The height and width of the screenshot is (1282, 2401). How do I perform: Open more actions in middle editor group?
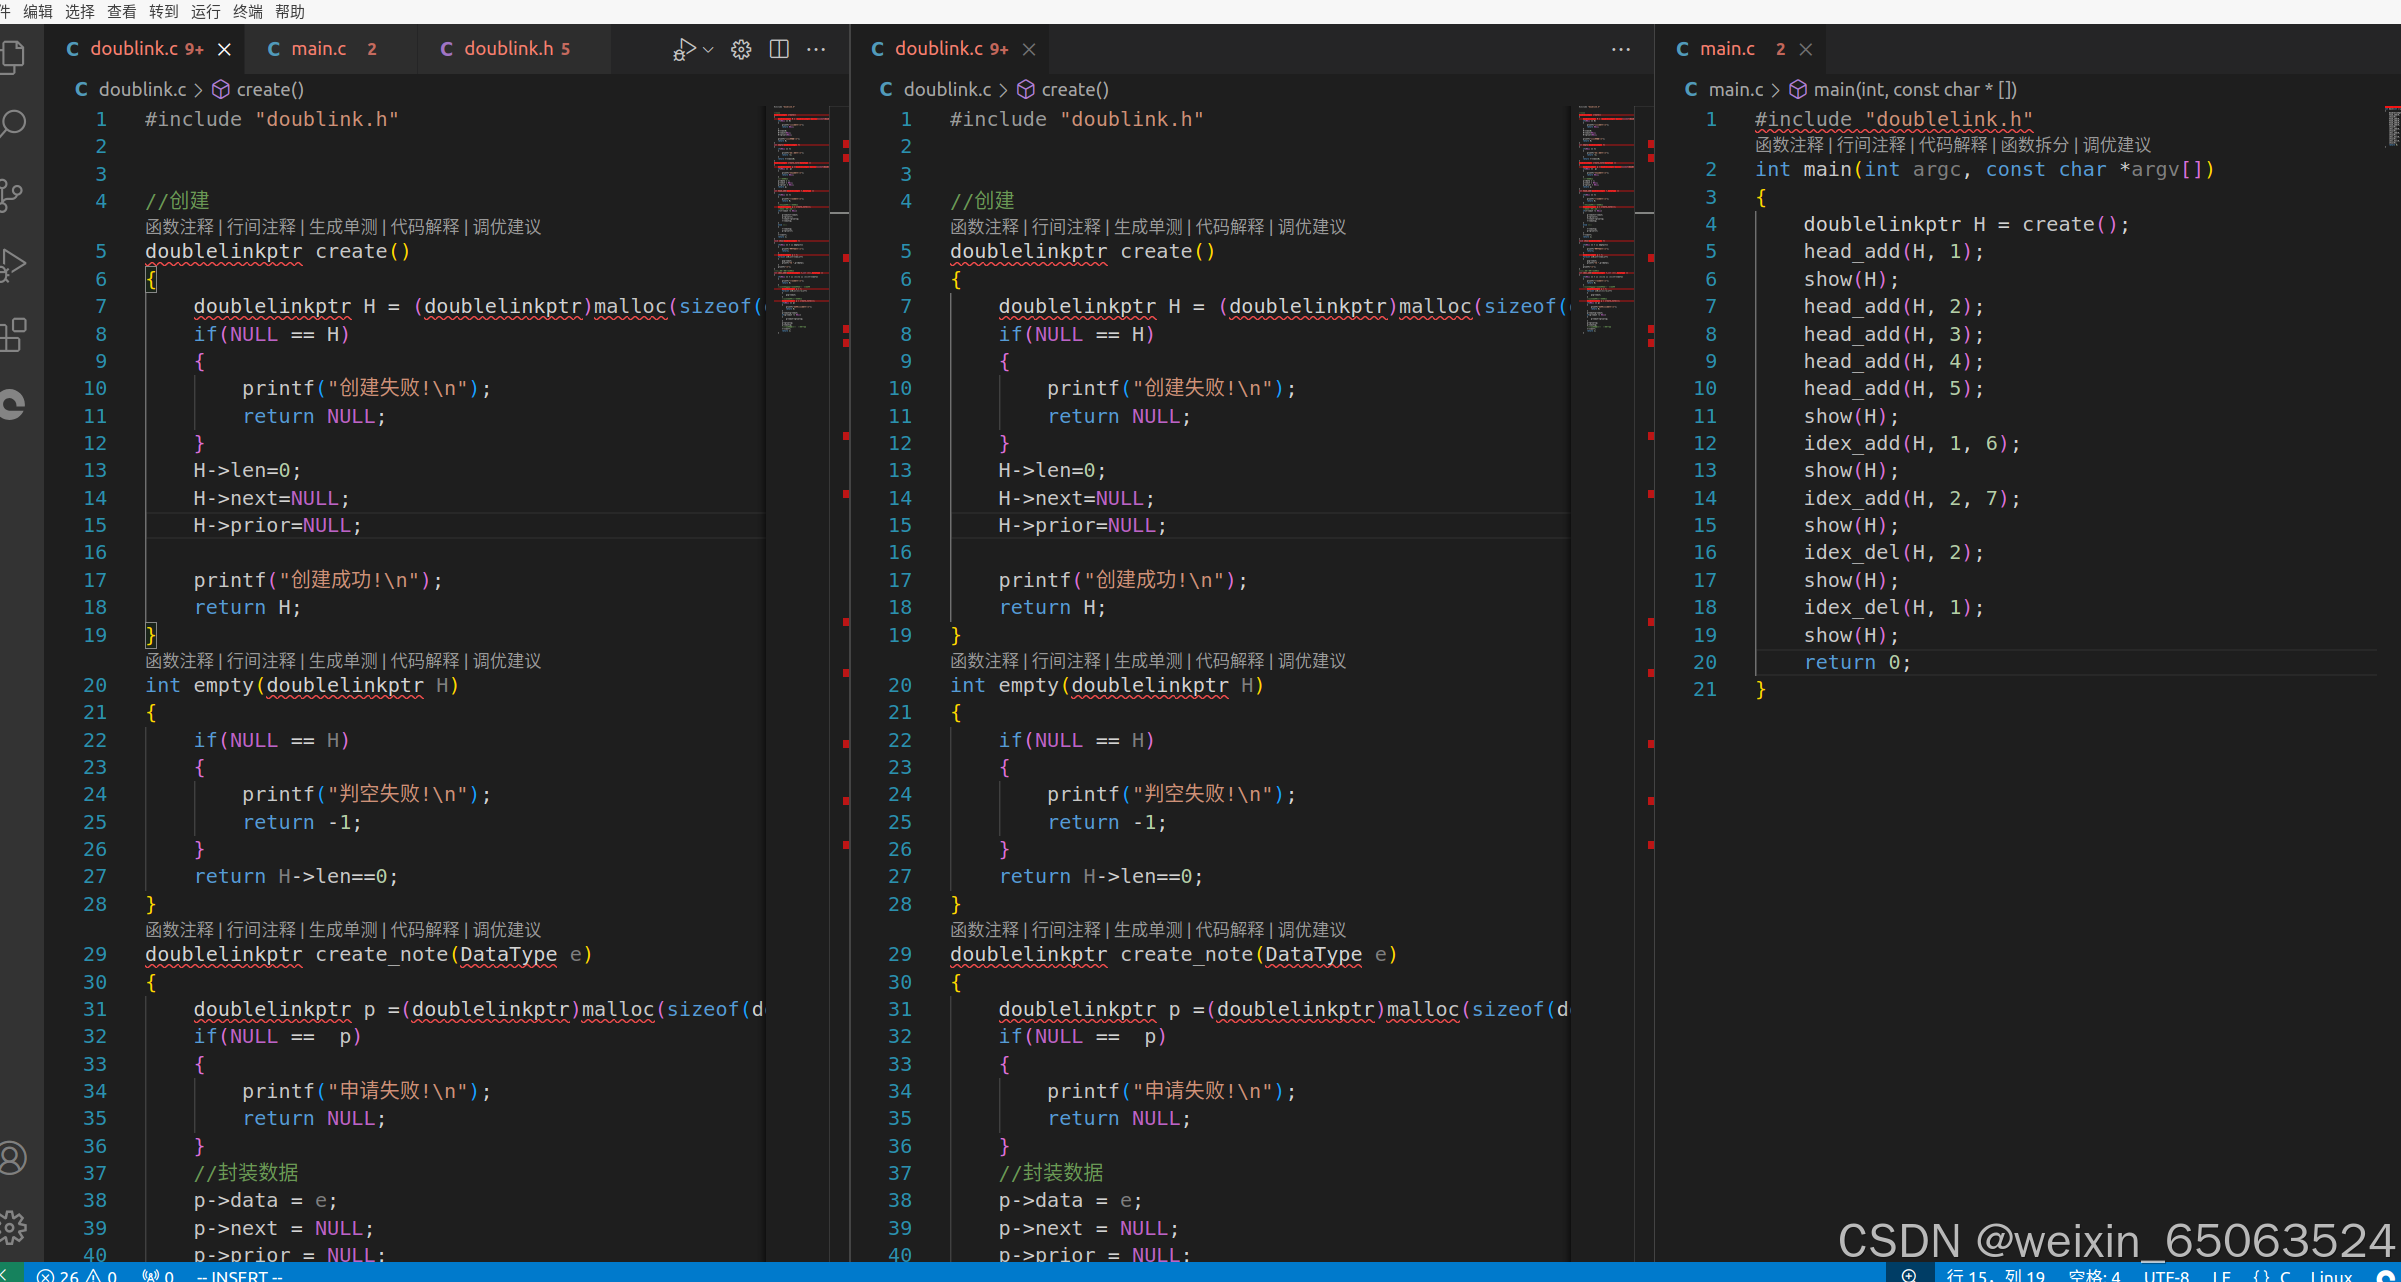(x=1620, y=49)
